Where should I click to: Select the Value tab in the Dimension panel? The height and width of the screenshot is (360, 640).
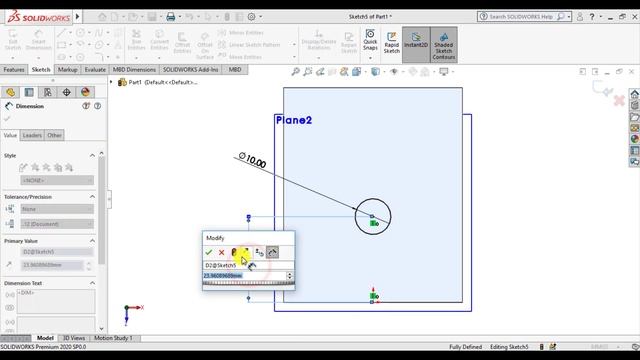[10, 135]
